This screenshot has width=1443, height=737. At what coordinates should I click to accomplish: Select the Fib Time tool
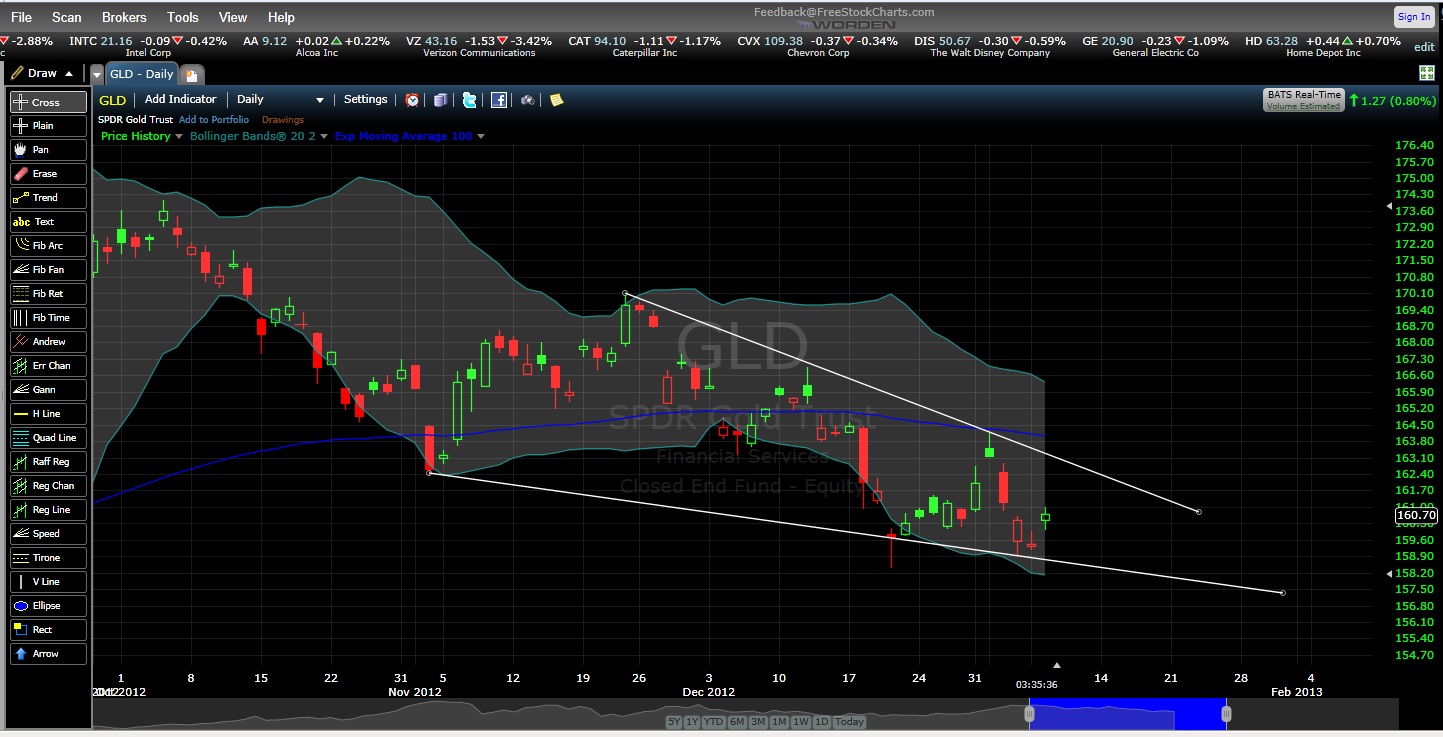[48, 318]
